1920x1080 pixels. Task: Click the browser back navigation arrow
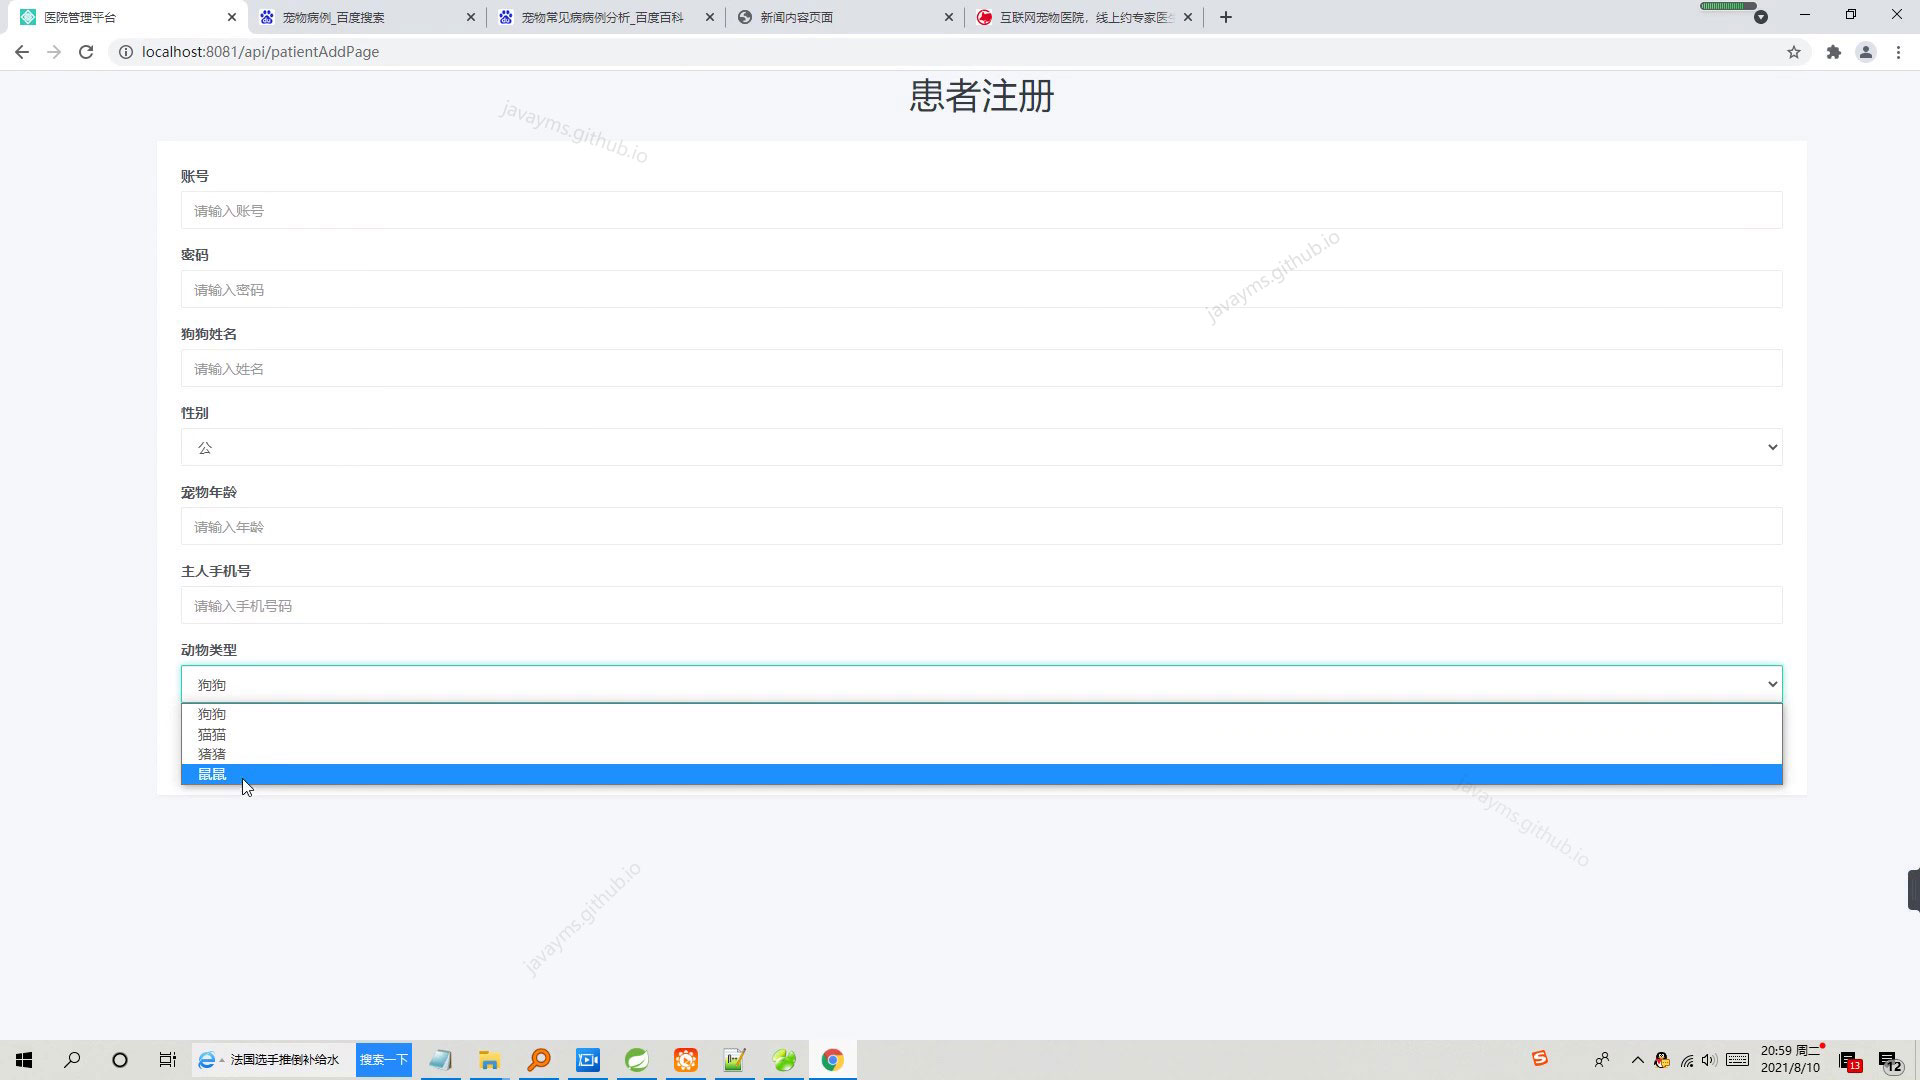click(22, 51)
